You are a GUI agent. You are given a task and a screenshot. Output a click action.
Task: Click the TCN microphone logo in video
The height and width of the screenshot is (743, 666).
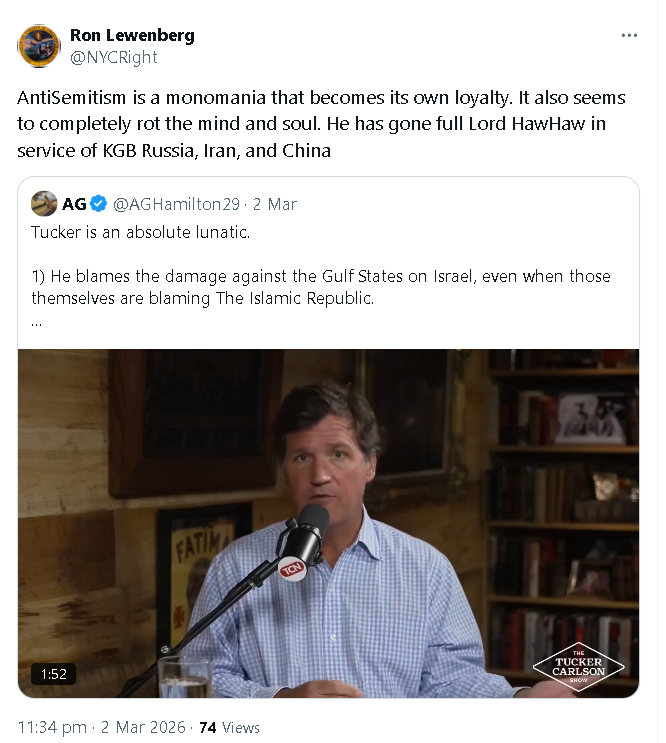coord(292,569)
